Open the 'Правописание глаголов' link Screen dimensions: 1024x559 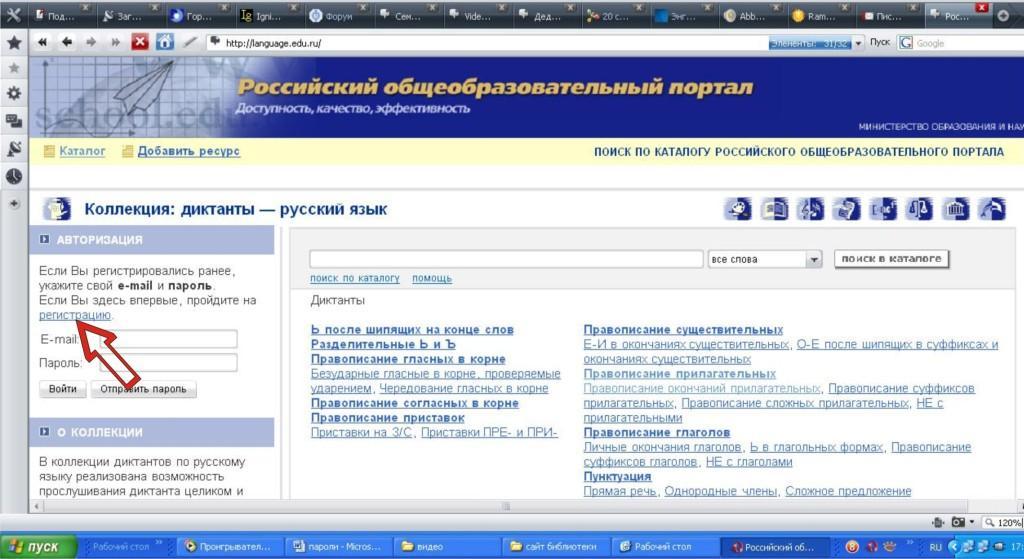[657, 432]
